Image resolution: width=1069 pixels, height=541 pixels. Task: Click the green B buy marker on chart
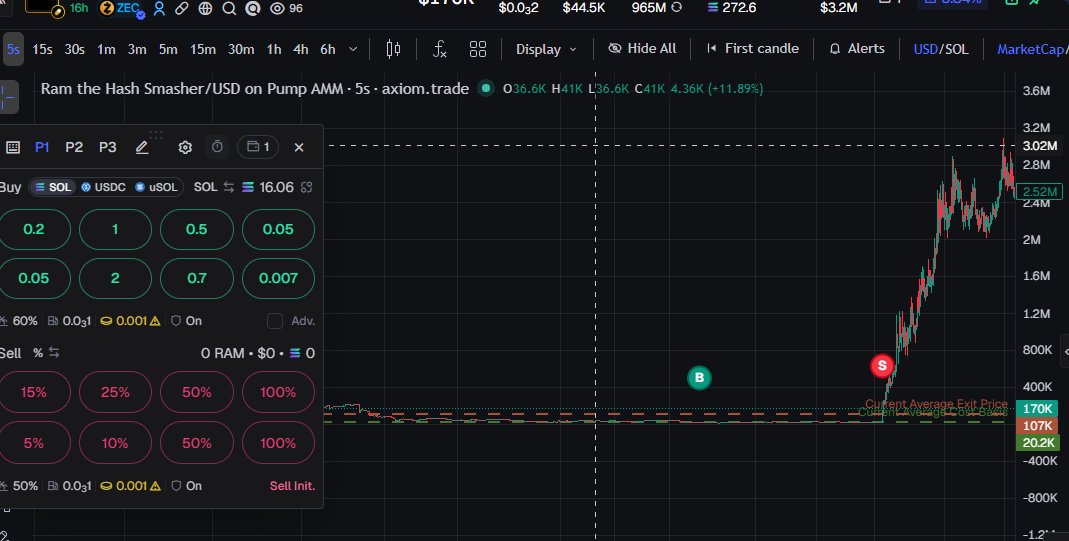(x=699, y=377)
